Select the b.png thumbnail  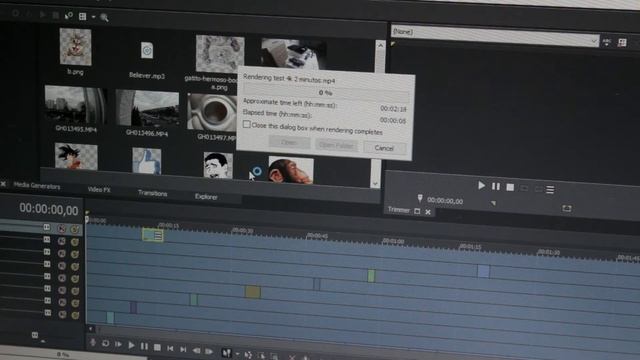click(x=76, y=47)
